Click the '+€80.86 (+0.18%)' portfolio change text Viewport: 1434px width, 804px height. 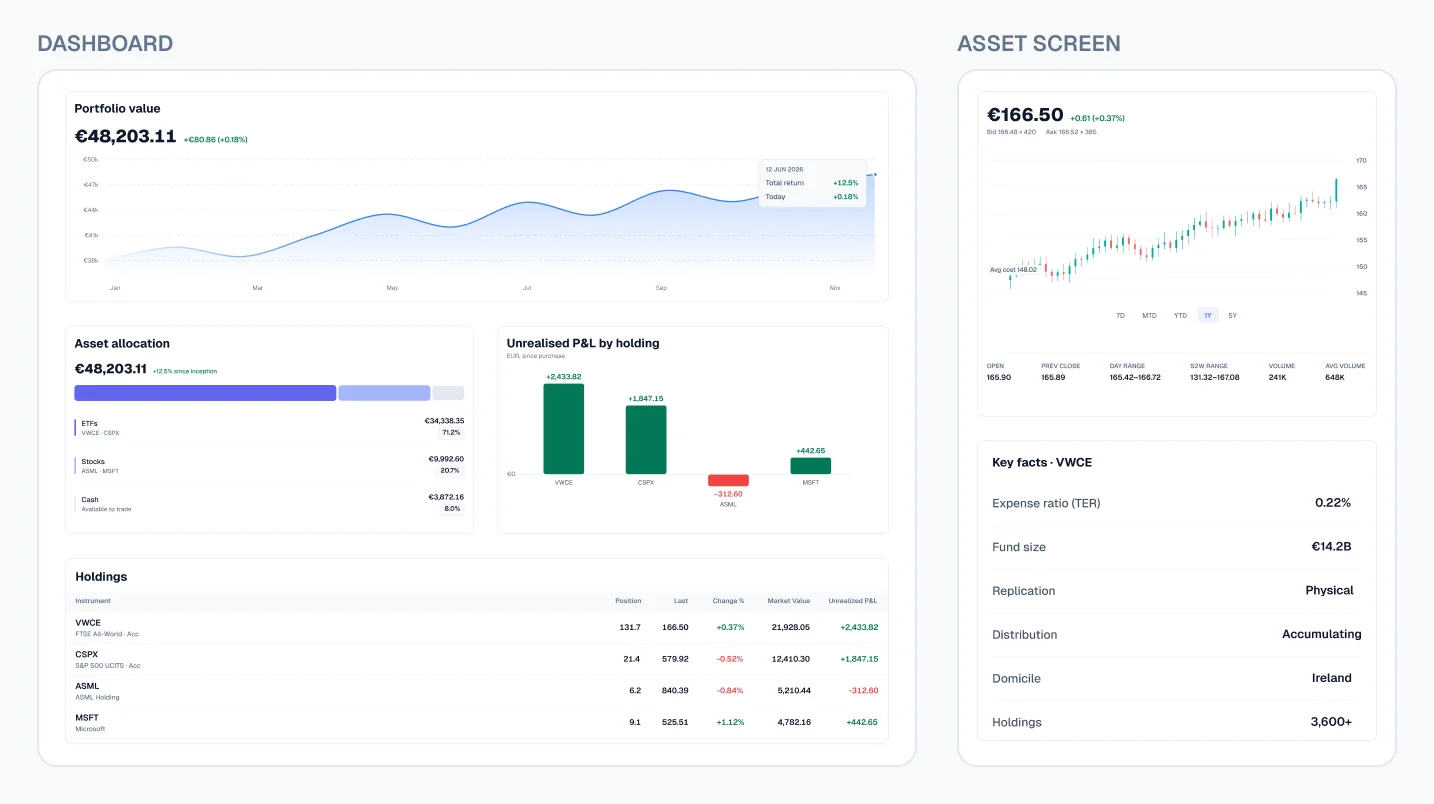pos(215,139)
